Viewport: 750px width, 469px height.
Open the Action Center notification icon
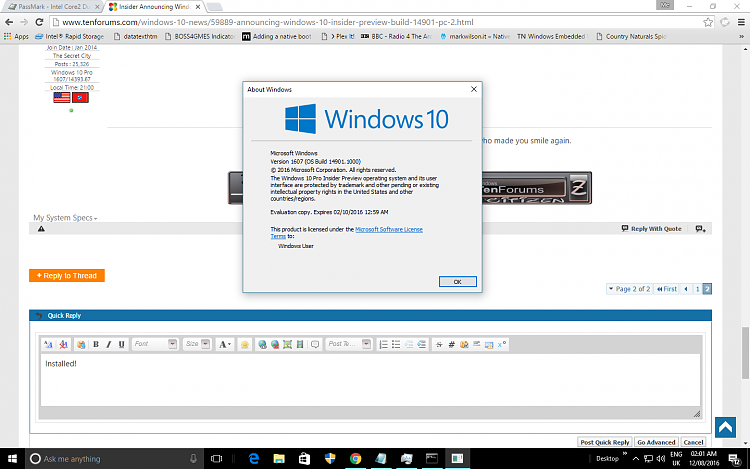(x=734, y=459)
